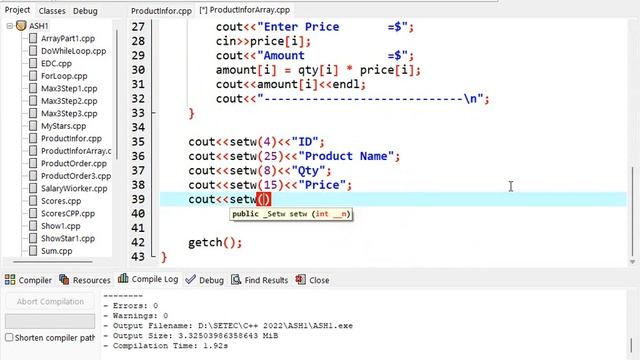Open Sum.cpp file
This screenshot has width=640, height=360.
pos(56,251)
